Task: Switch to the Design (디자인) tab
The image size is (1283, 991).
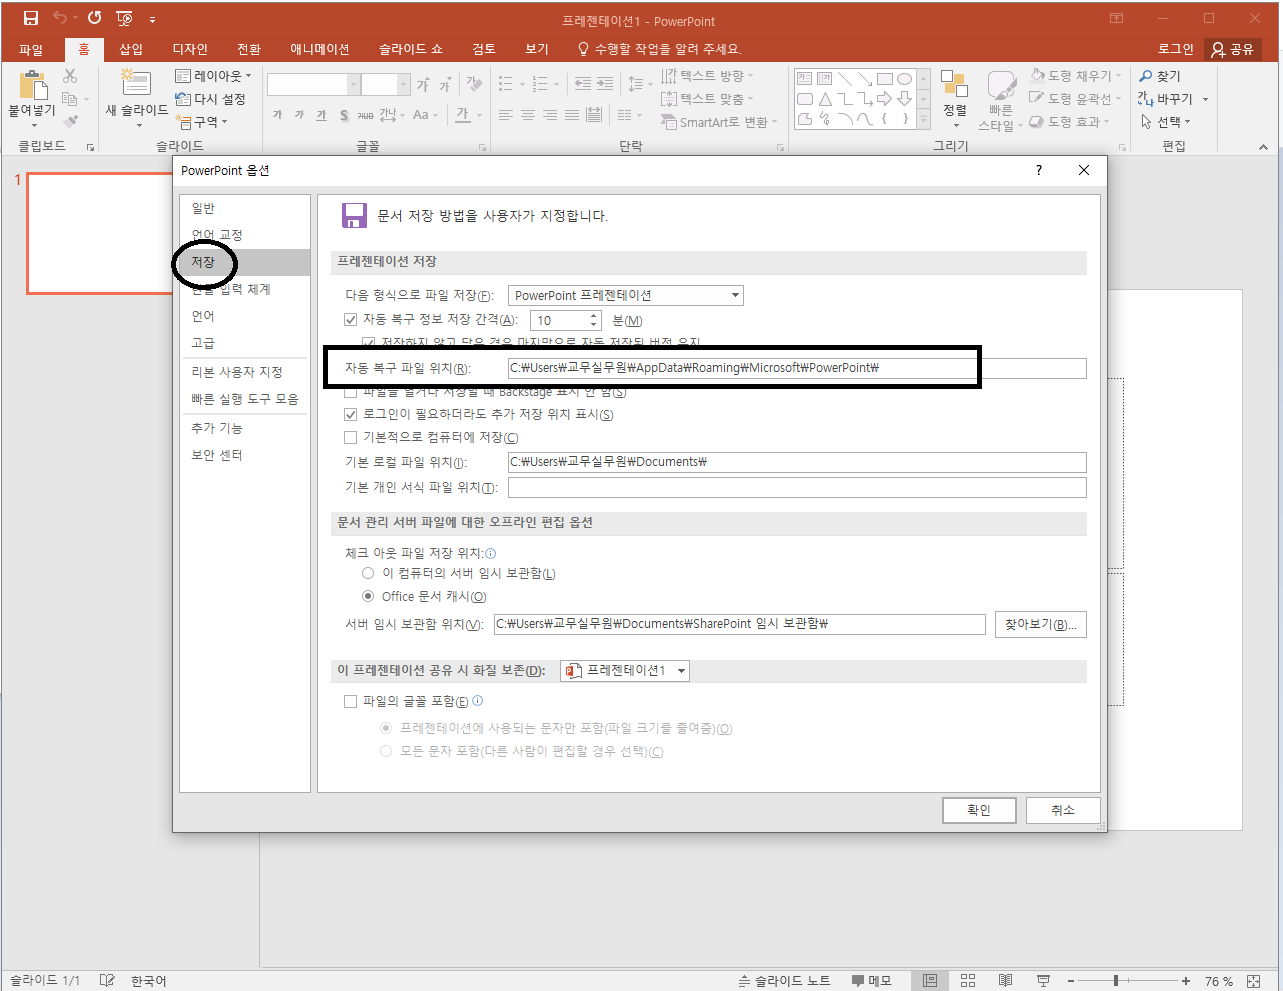Action: pos(190,49)
